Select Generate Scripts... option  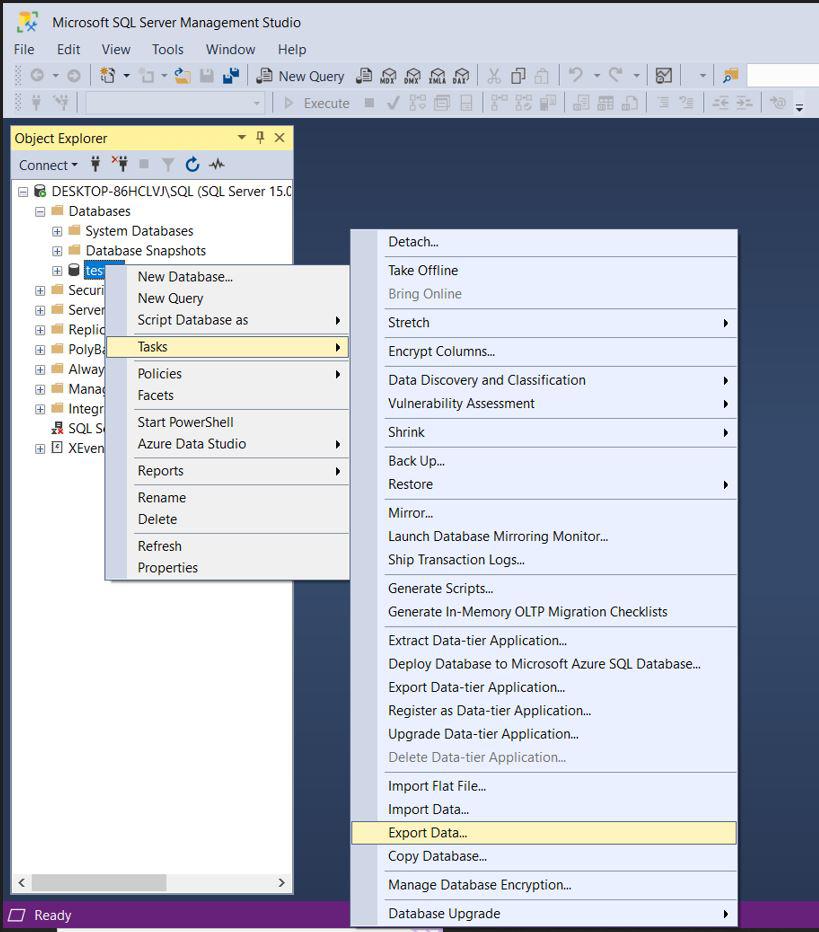[x=544, y=588]
